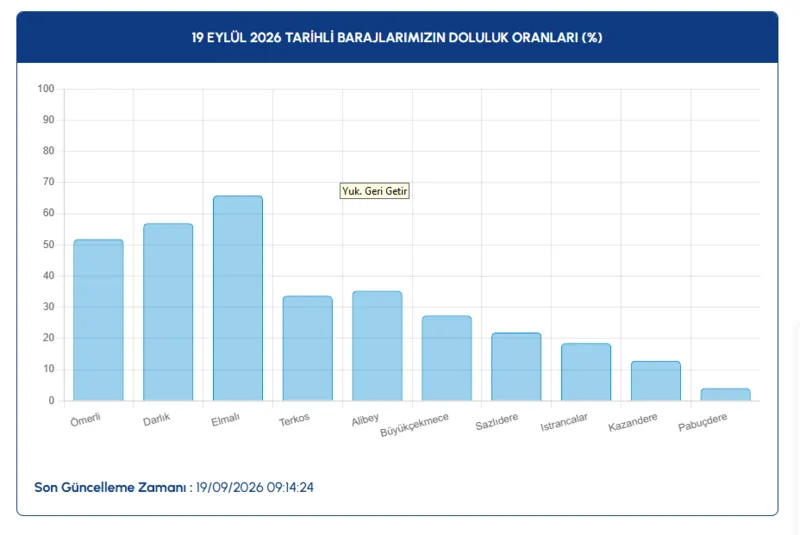This screenshot has height=535, width=800.
Task: Click the Istrancalar axis label
Action: pyautogui.click(x=564, y=422)
